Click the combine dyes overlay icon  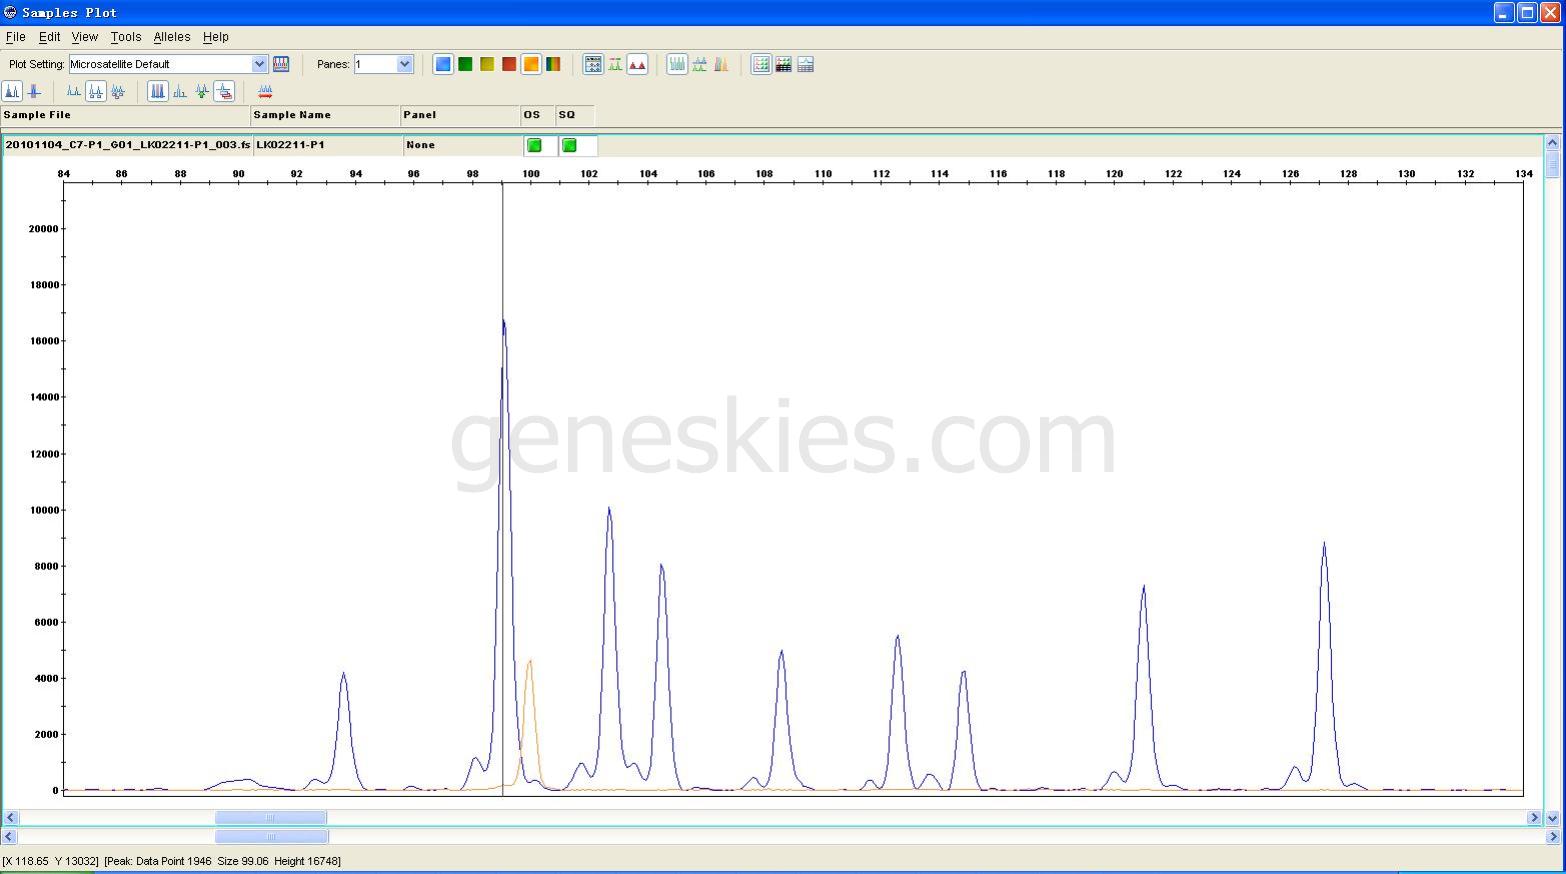721,64
